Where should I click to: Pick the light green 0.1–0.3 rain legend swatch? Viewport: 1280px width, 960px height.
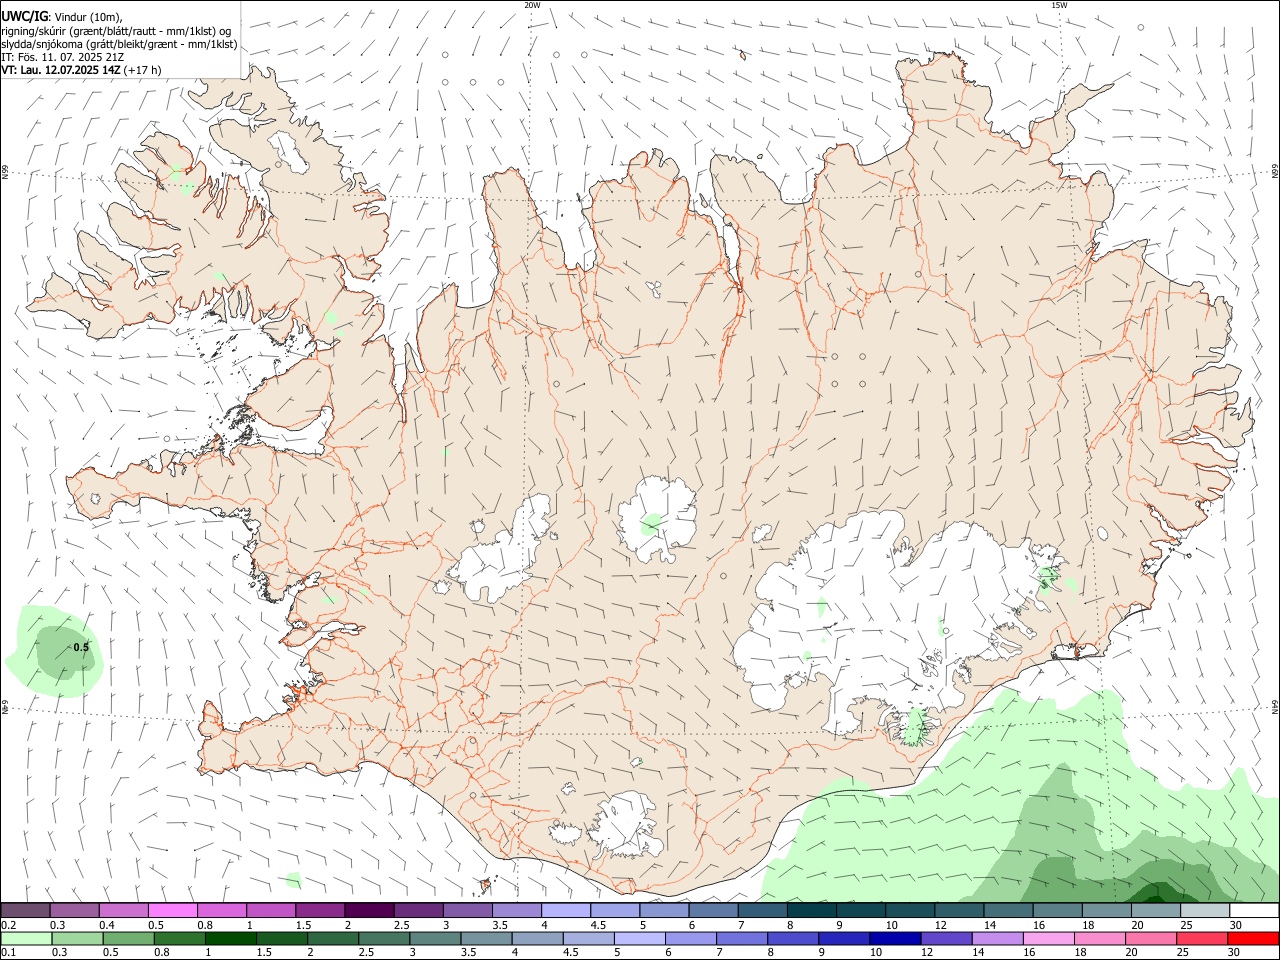coord(25,939)
